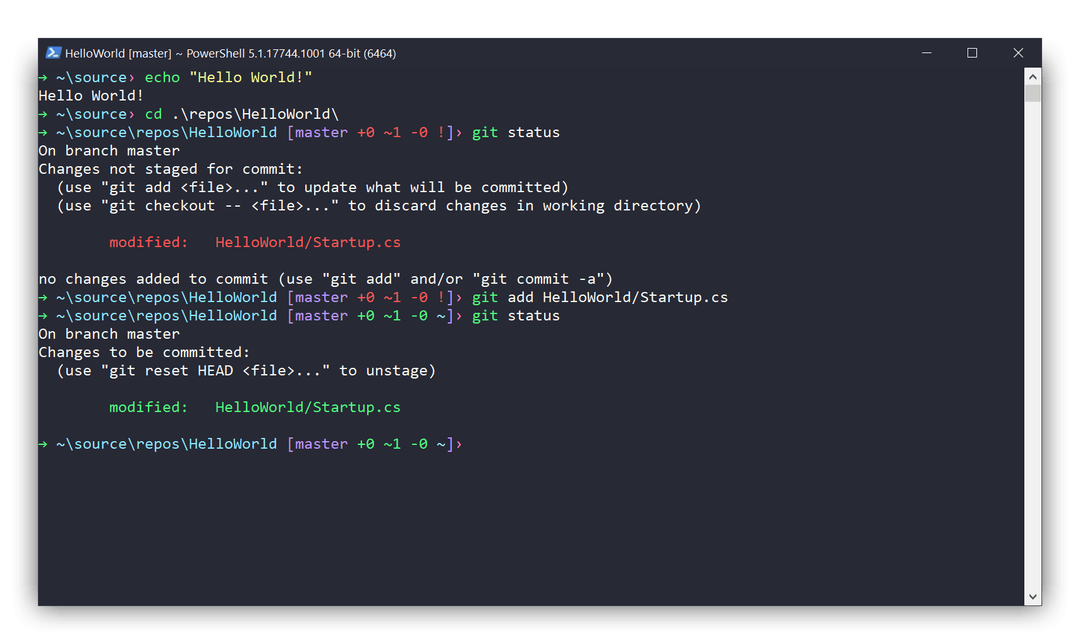This screenshot has height=644, width=1080.
Task: Select the "git status" command text
Action: (518, 132)
